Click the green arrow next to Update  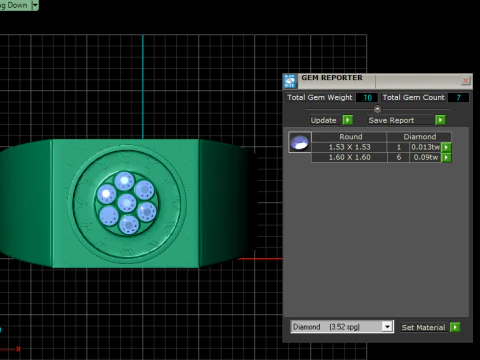coord(348,120)
